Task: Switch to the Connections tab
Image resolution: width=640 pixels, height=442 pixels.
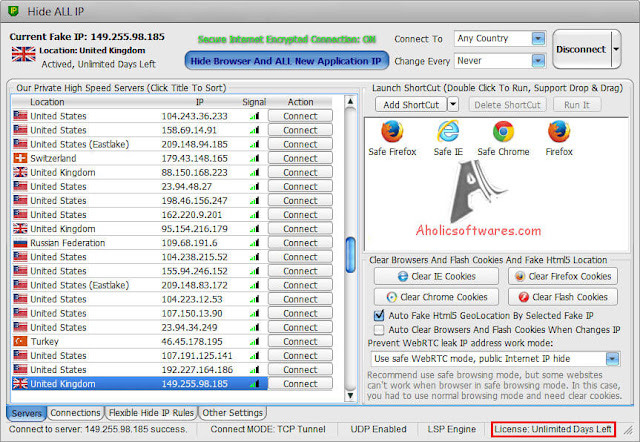Action: [75, 413]
